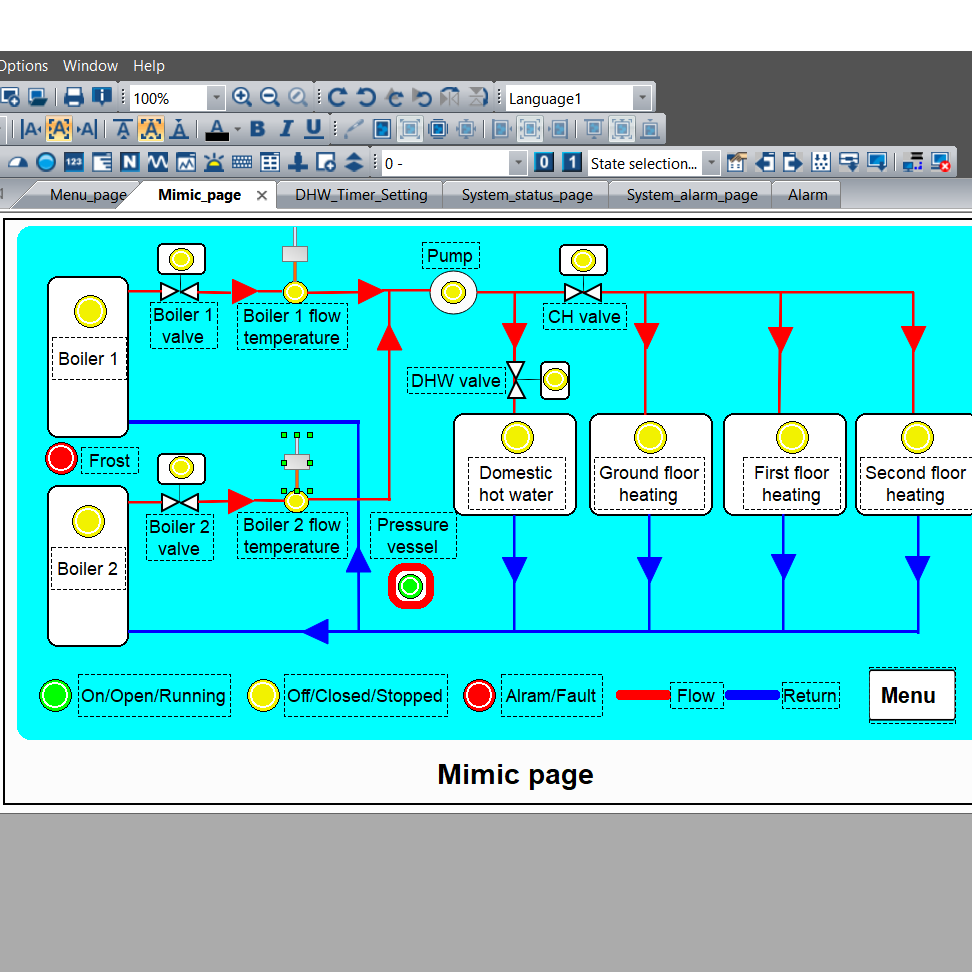
Task: Switch object preview to state 1
Action: [x=570, y=161]
